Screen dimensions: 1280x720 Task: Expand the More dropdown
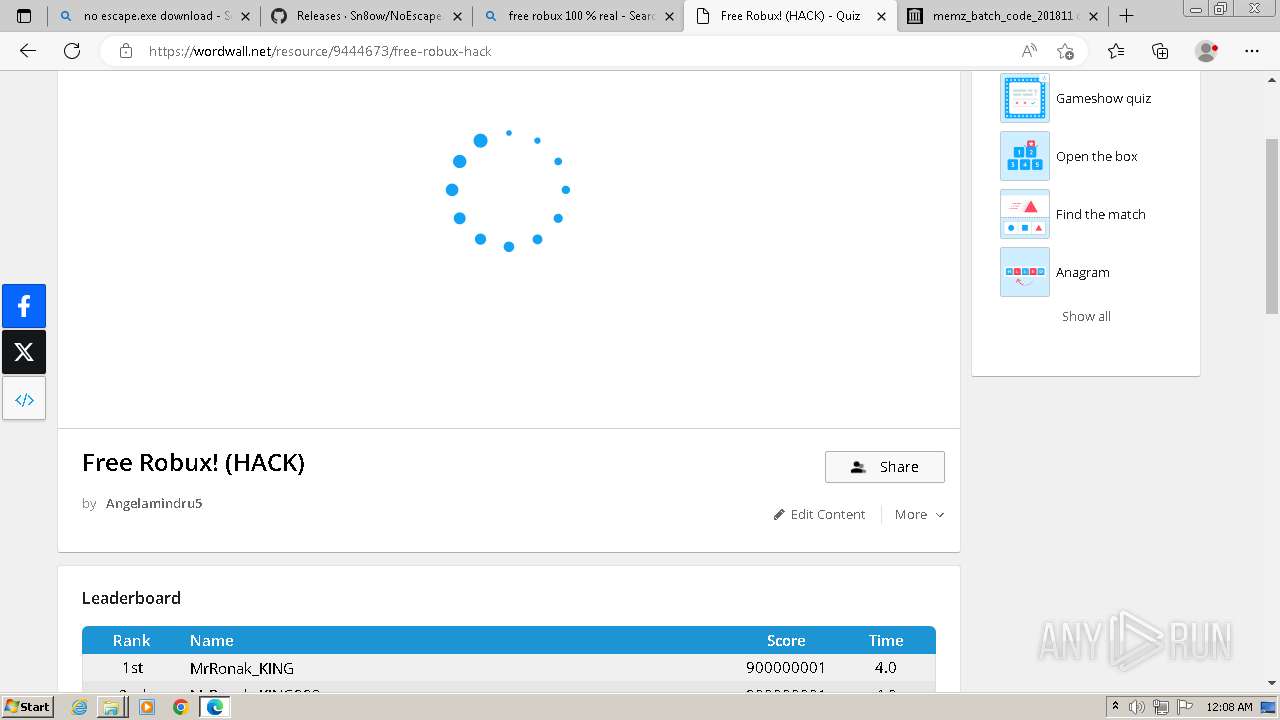point(919,514)
